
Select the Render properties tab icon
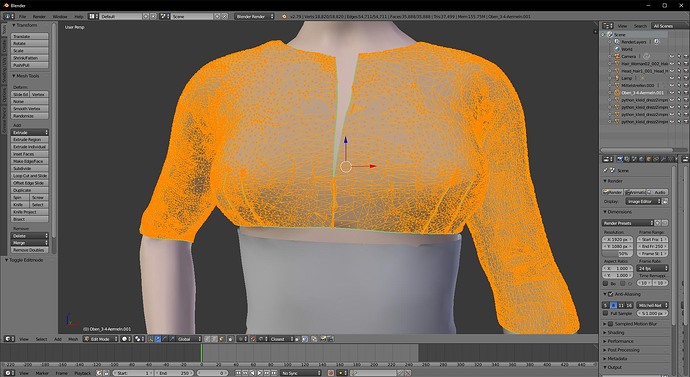[620, 159]
